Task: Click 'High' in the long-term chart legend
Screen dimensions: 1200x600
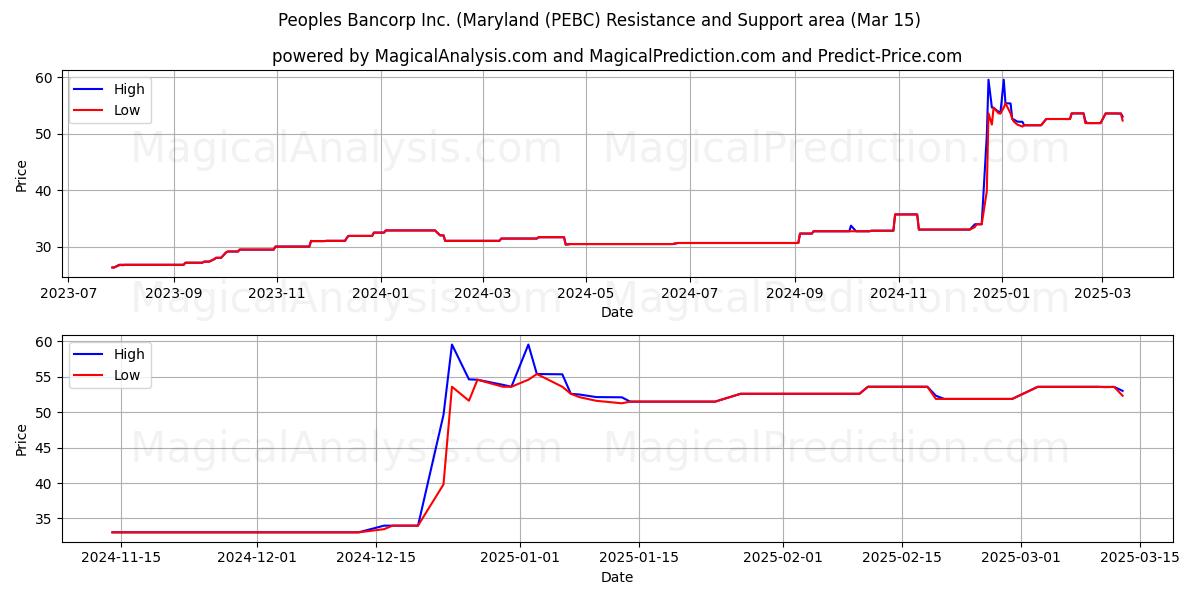Action: coord(129,90)
